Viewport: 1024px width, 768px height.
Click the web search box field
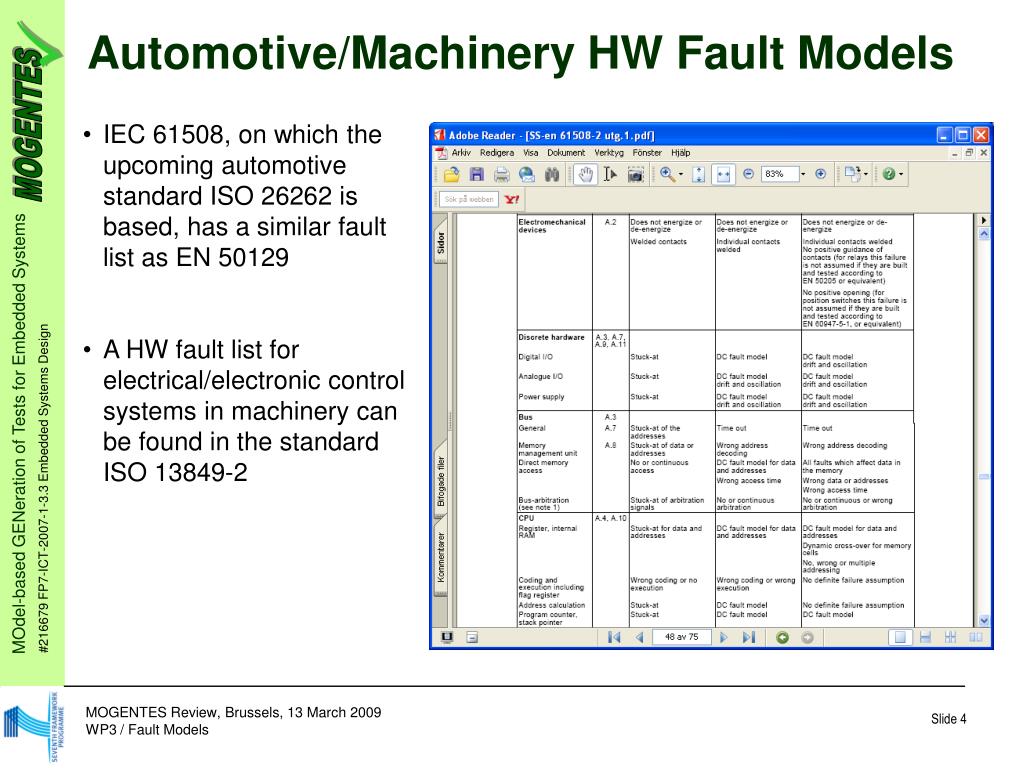469,199
